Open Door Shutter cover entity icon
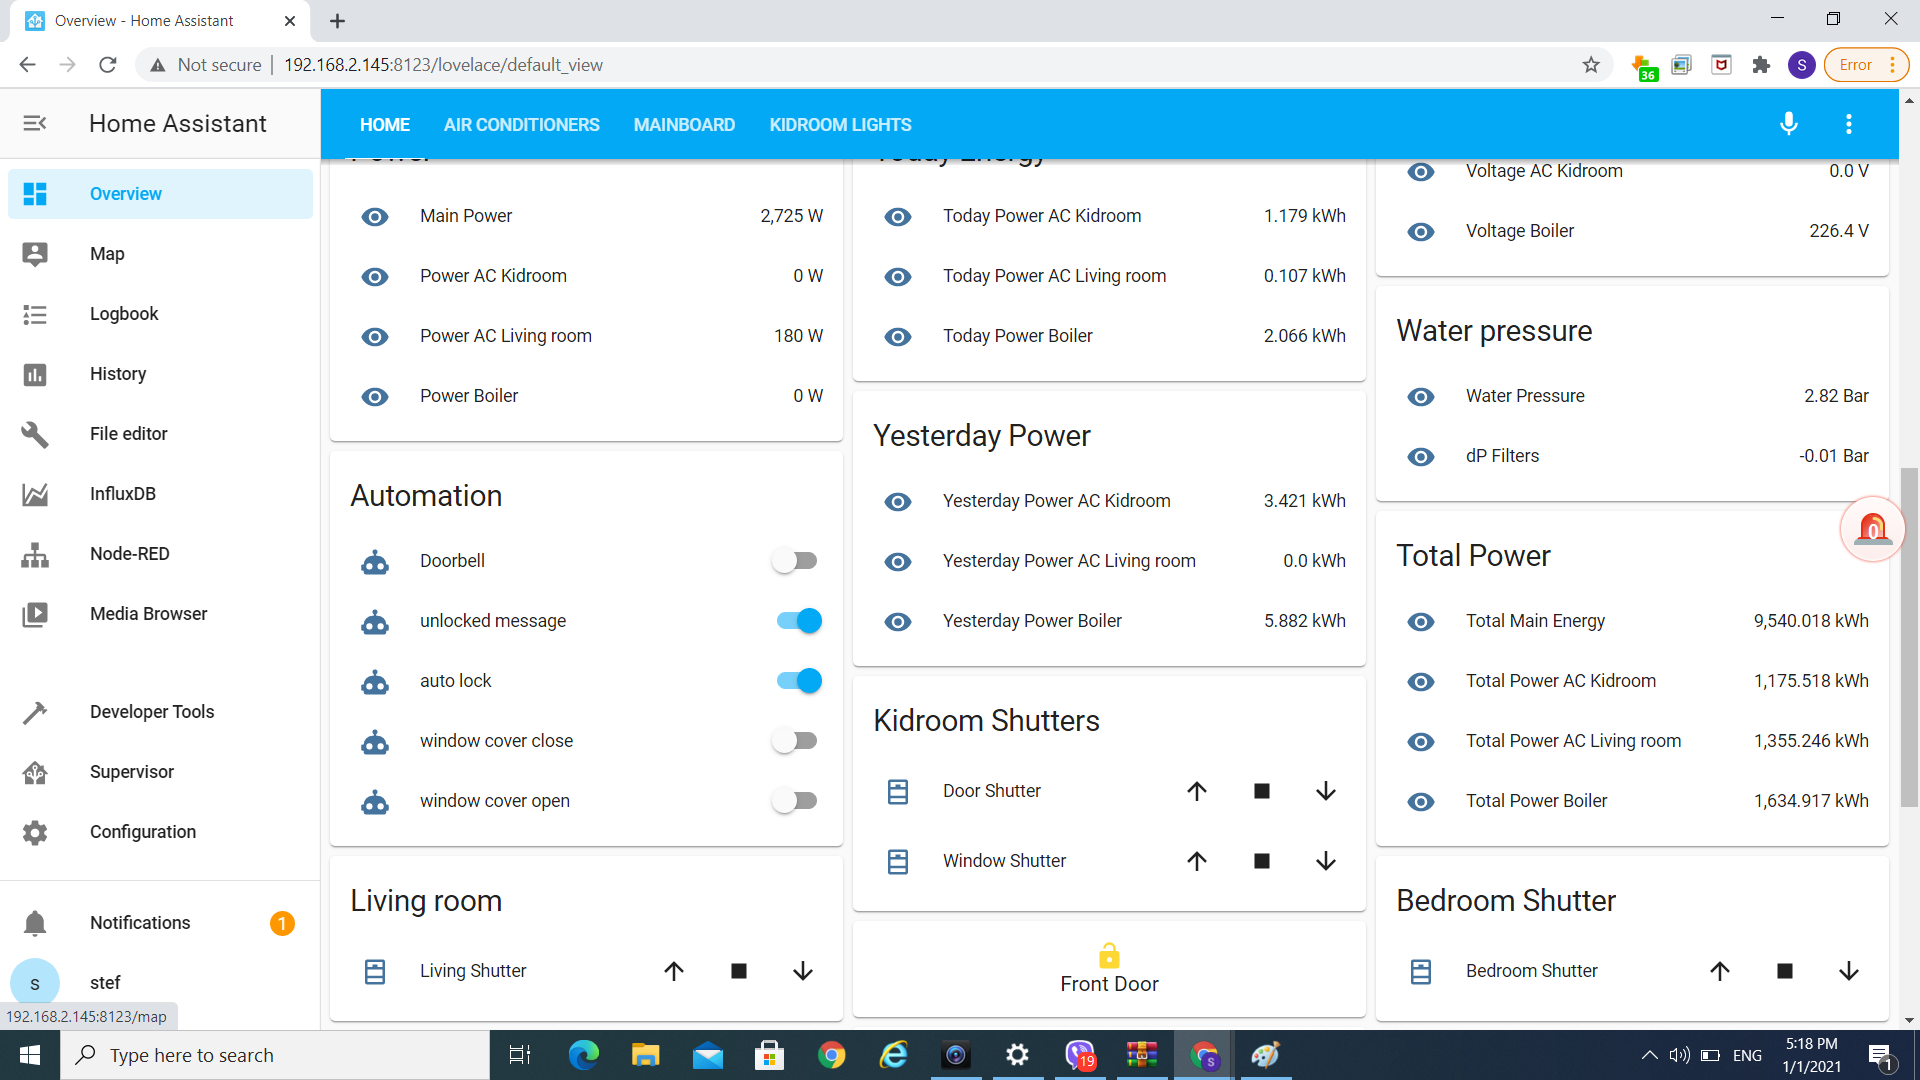 (x=898, y=792)
